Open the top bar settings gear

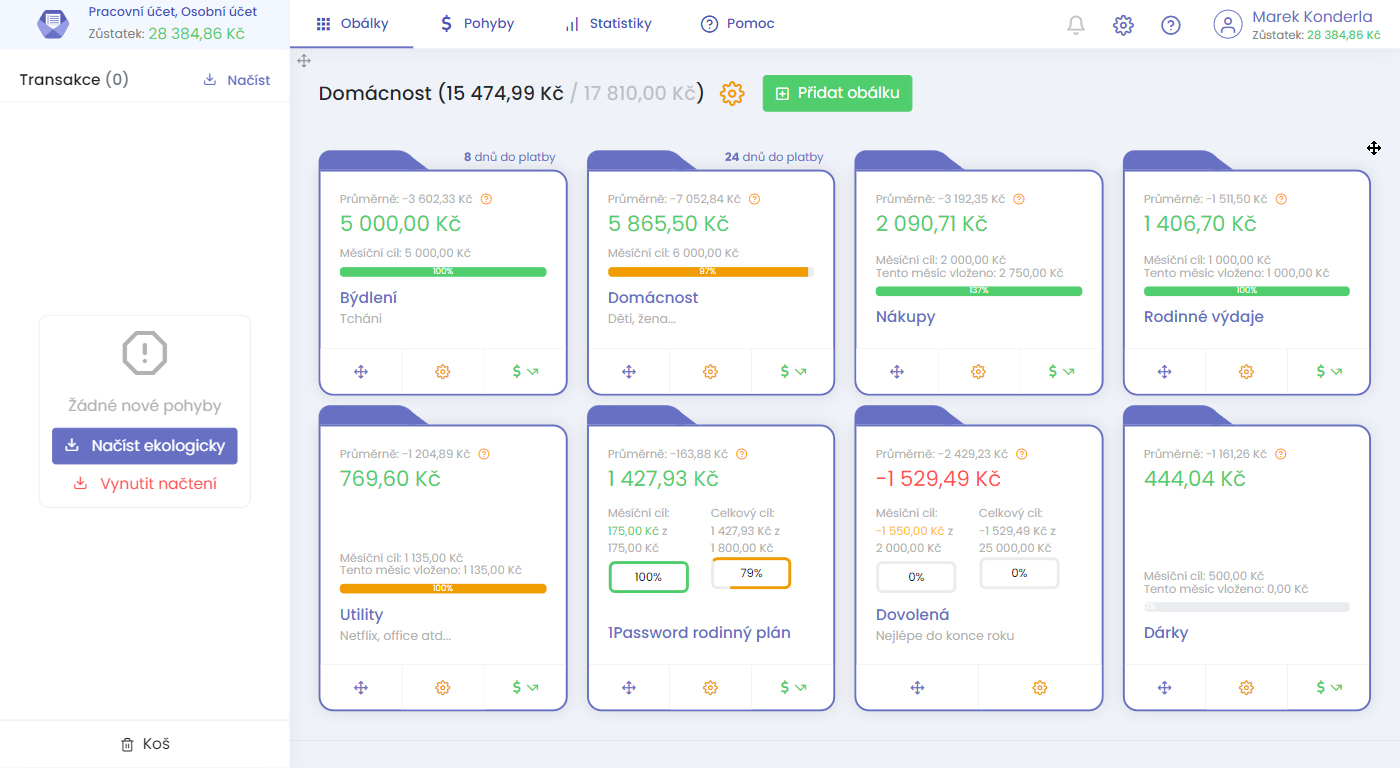pyautogui.click(x=1123, y=25)
